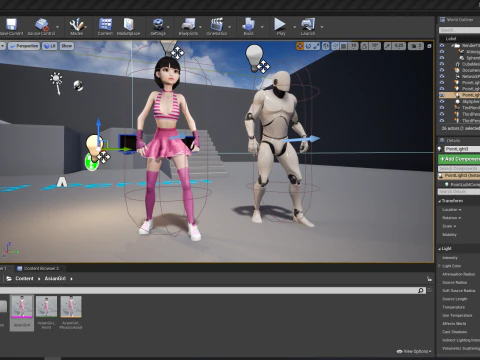
Task: Select the rotate gizmo mode in viewport
Action: coord(308,46)
